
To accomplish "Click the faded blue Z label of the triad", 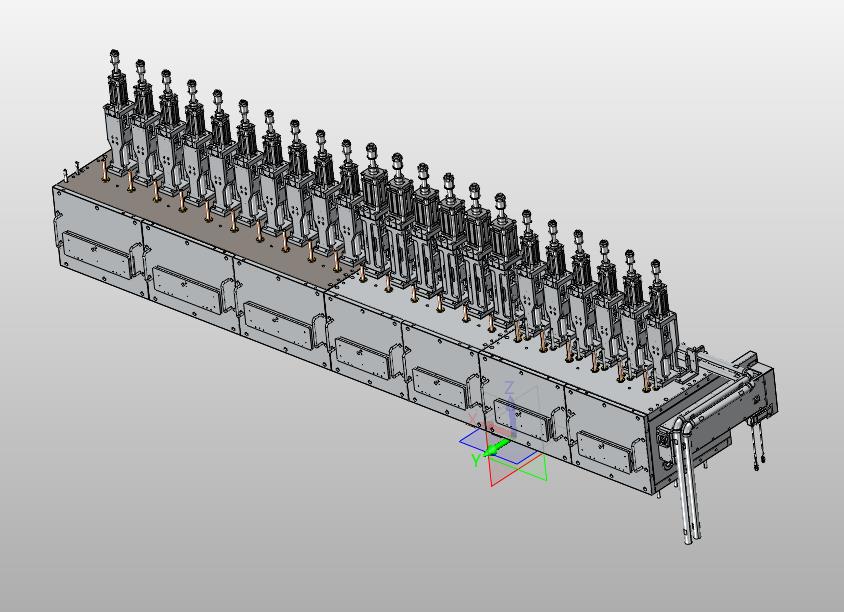I will pyautogui.click(x=509, y=387).
